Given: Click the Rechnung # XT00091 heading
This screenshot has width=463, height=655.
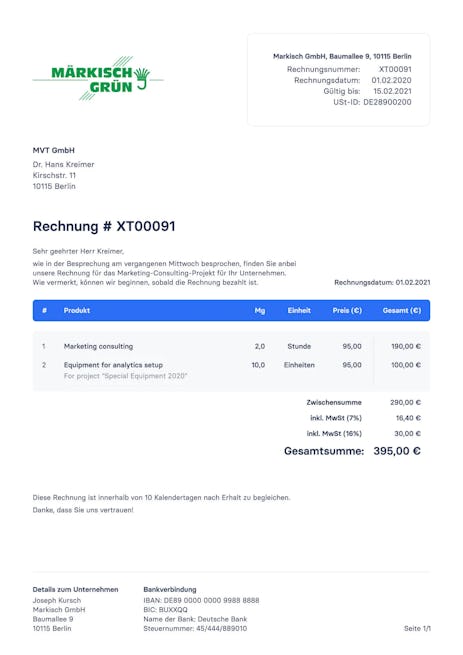Looking at the screenshot, I should tap(104, 226).
